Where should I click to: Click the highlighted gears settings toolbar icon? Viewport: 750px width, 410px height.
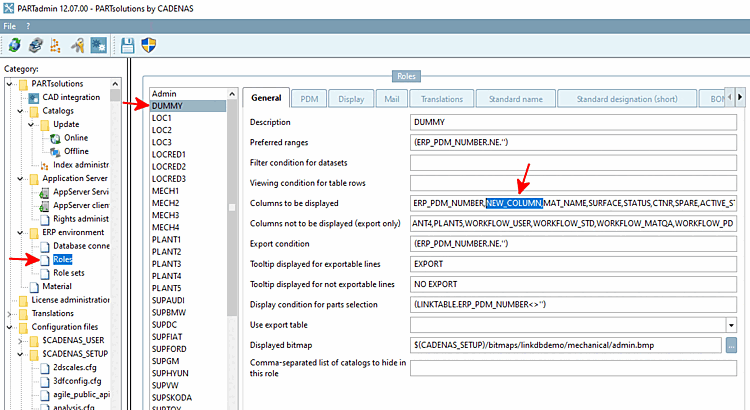click(99, 45)
